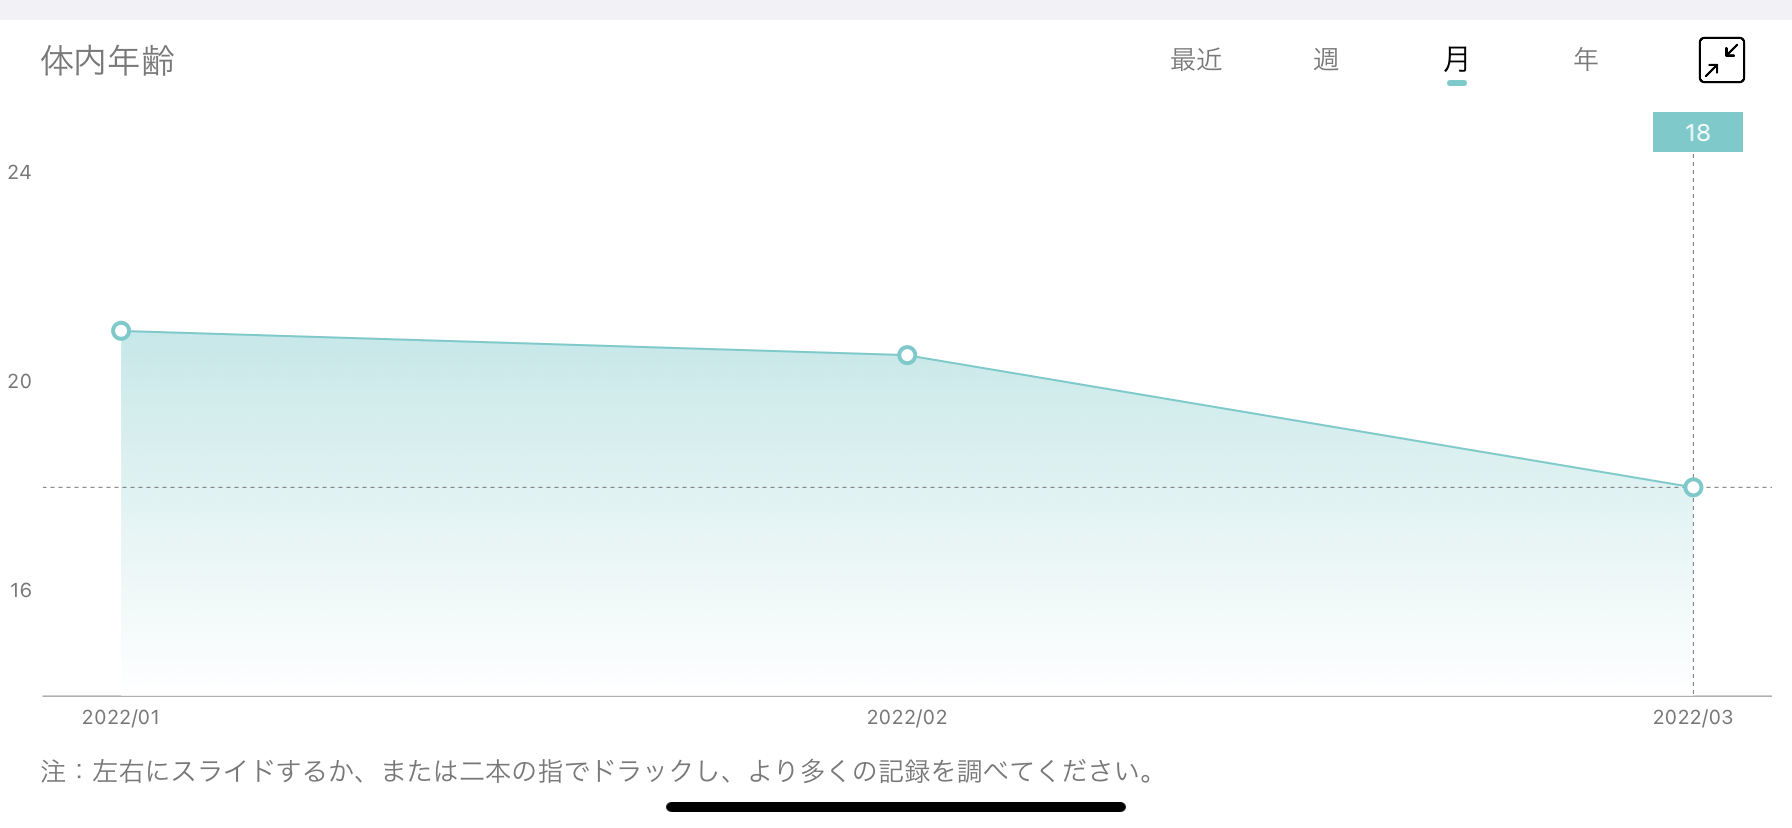Screen dimensions: 1792x828
Task: Select the 2022/03 data point
Action: (1693, 487)
